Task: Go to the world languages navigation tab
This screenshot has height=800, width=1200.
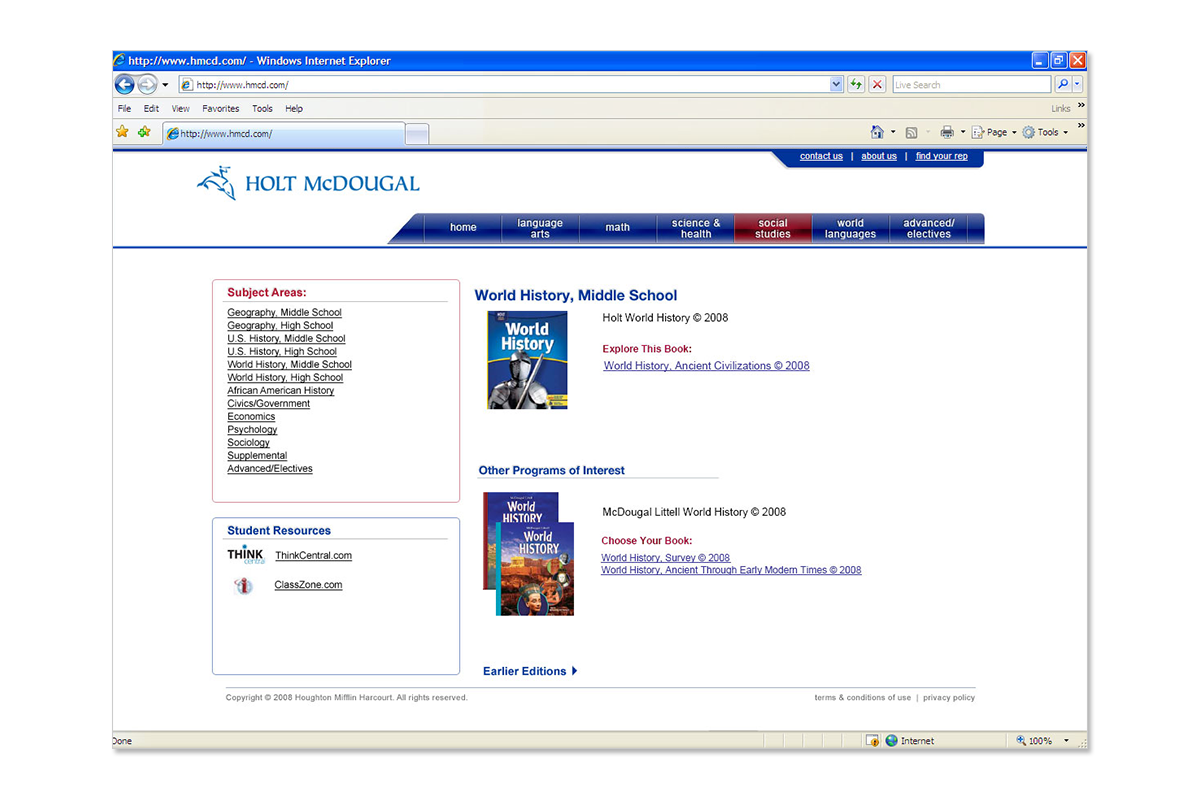Action: 850,228
